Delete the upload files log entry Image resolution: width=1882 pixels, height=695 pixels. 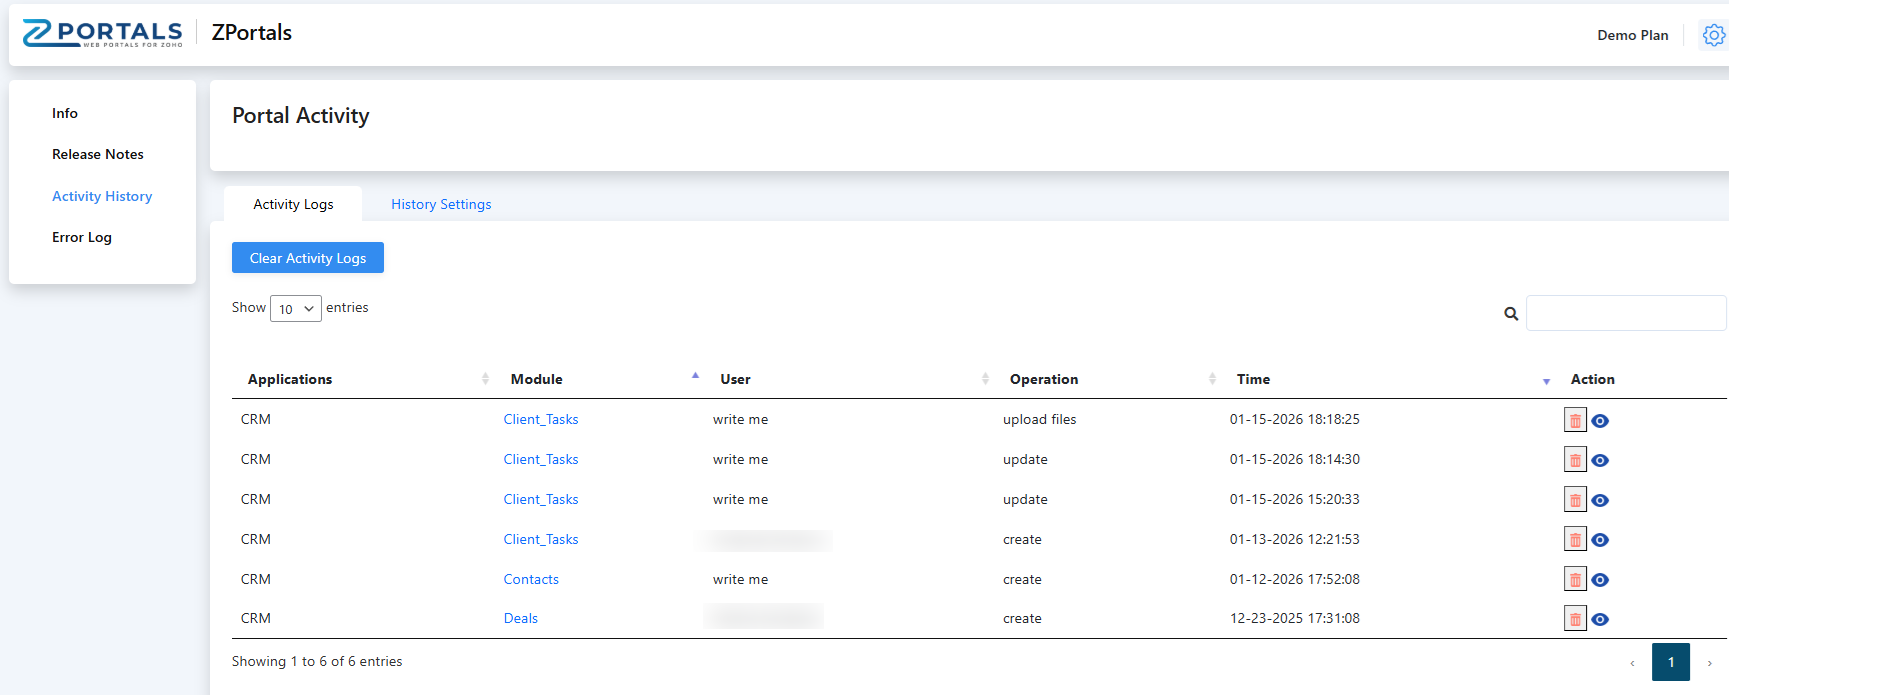(x=1575, y=421)
